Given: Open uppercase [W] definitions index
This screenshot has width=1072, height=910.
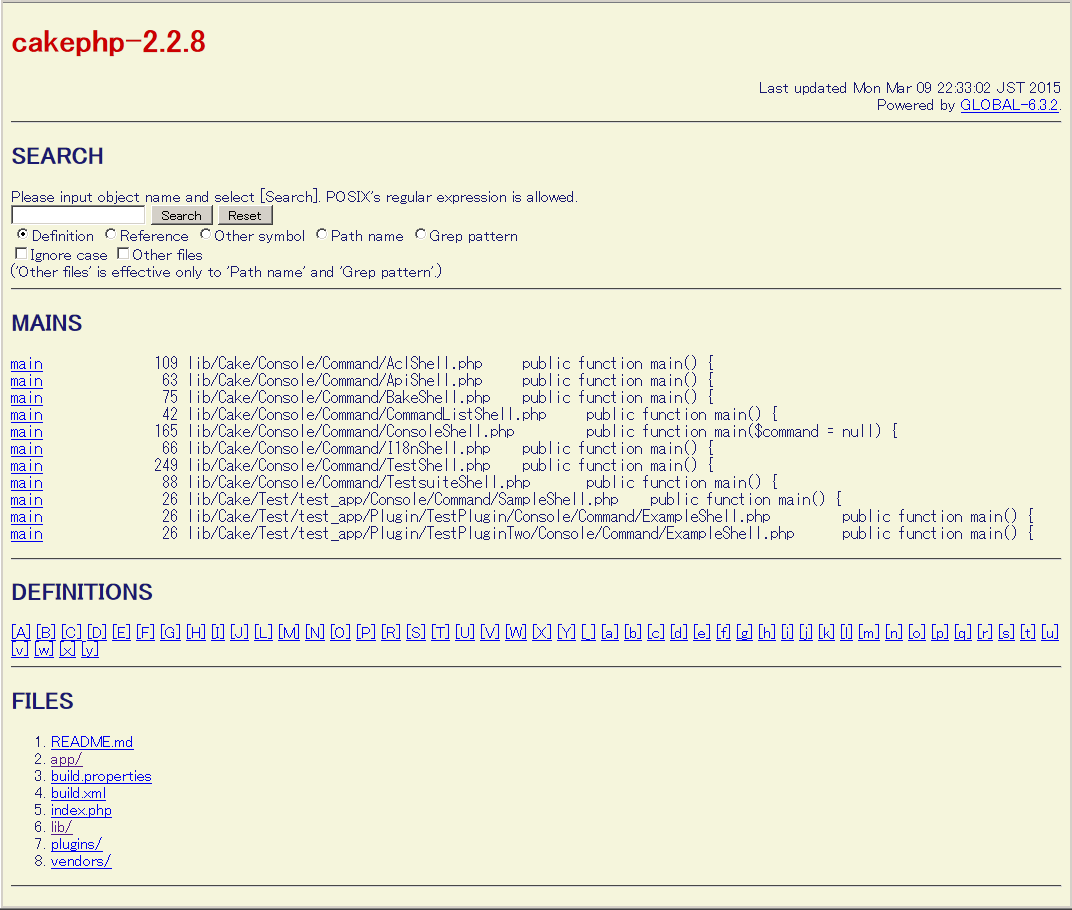Looking at the screenshot, I should (516, 632).
